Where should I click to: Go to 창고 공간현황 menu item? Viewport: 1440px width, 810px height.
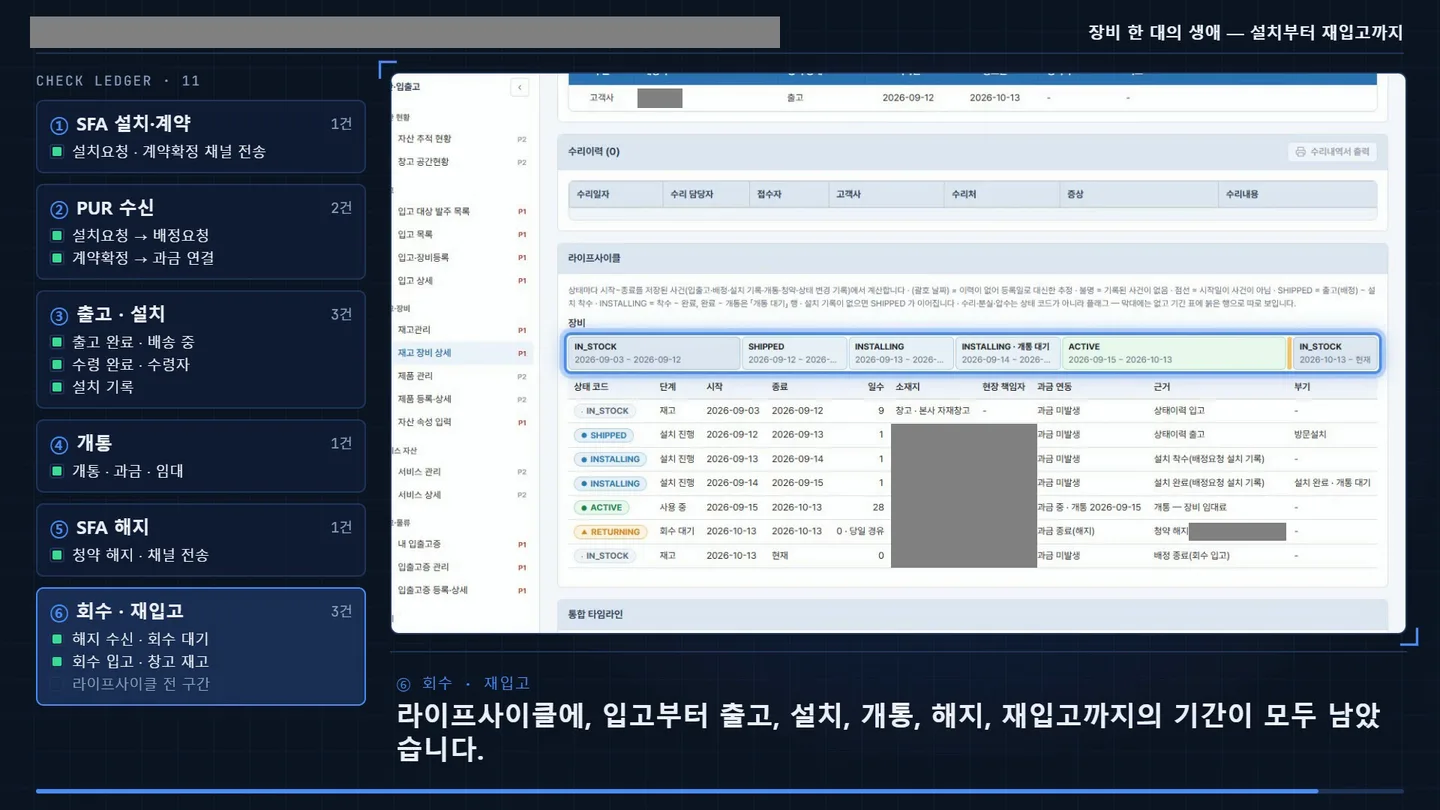pos(423,162)
